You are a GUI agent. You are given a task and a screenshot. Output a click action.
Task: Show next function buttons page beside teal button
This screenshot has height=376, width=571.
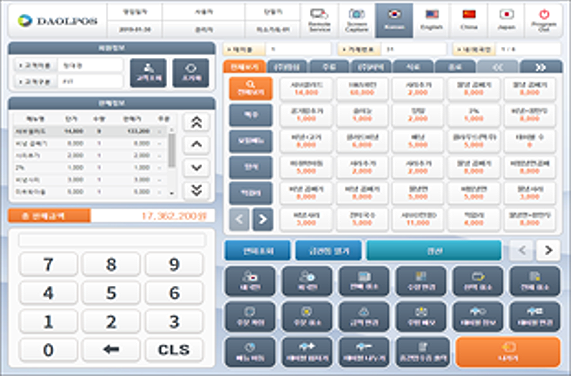(548, 250)
